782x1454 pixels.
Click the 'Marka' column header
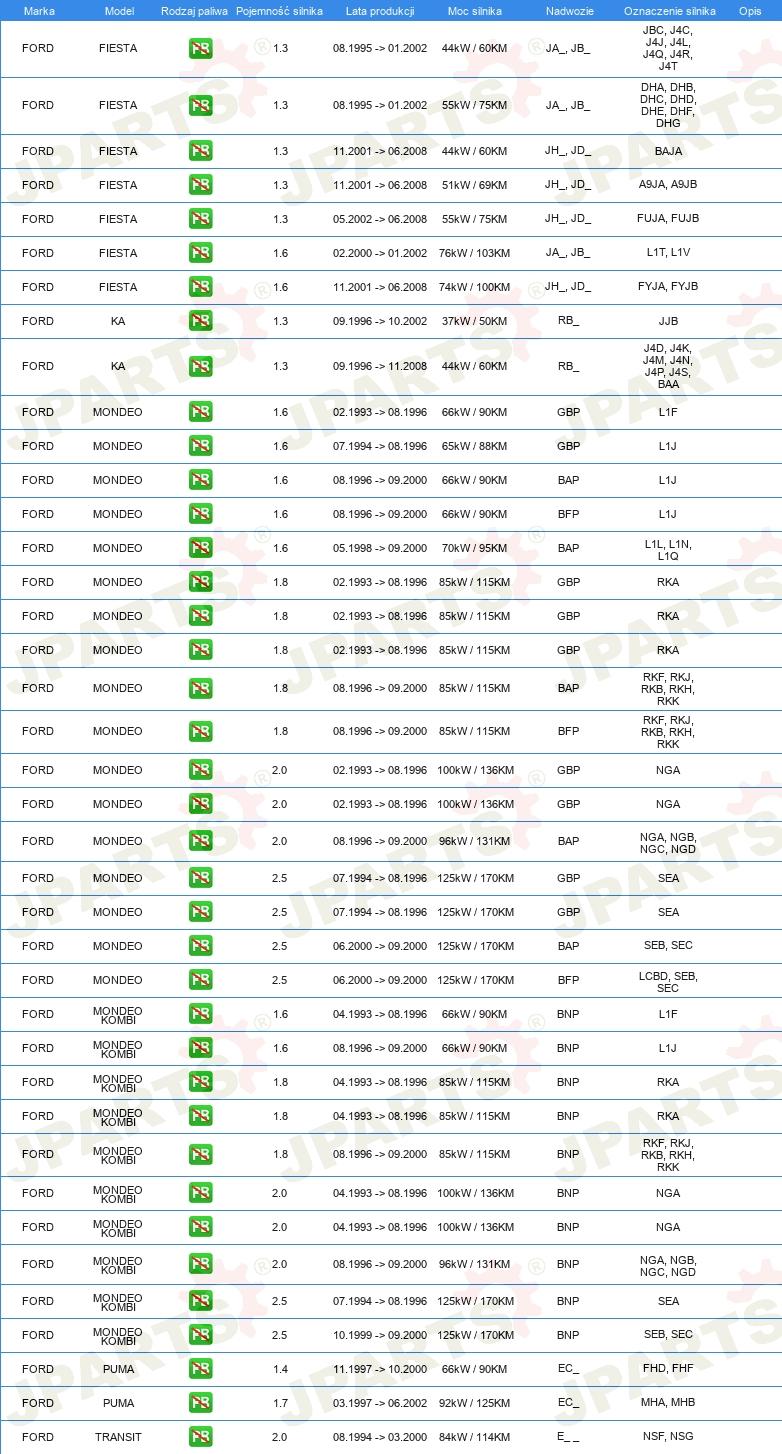[38, 10]
